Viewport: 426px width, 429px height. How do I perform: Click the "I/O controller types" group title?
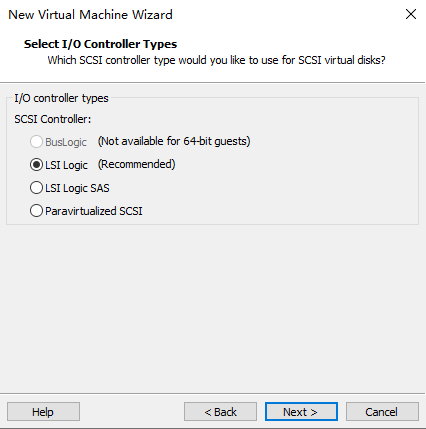click(61, 98)
